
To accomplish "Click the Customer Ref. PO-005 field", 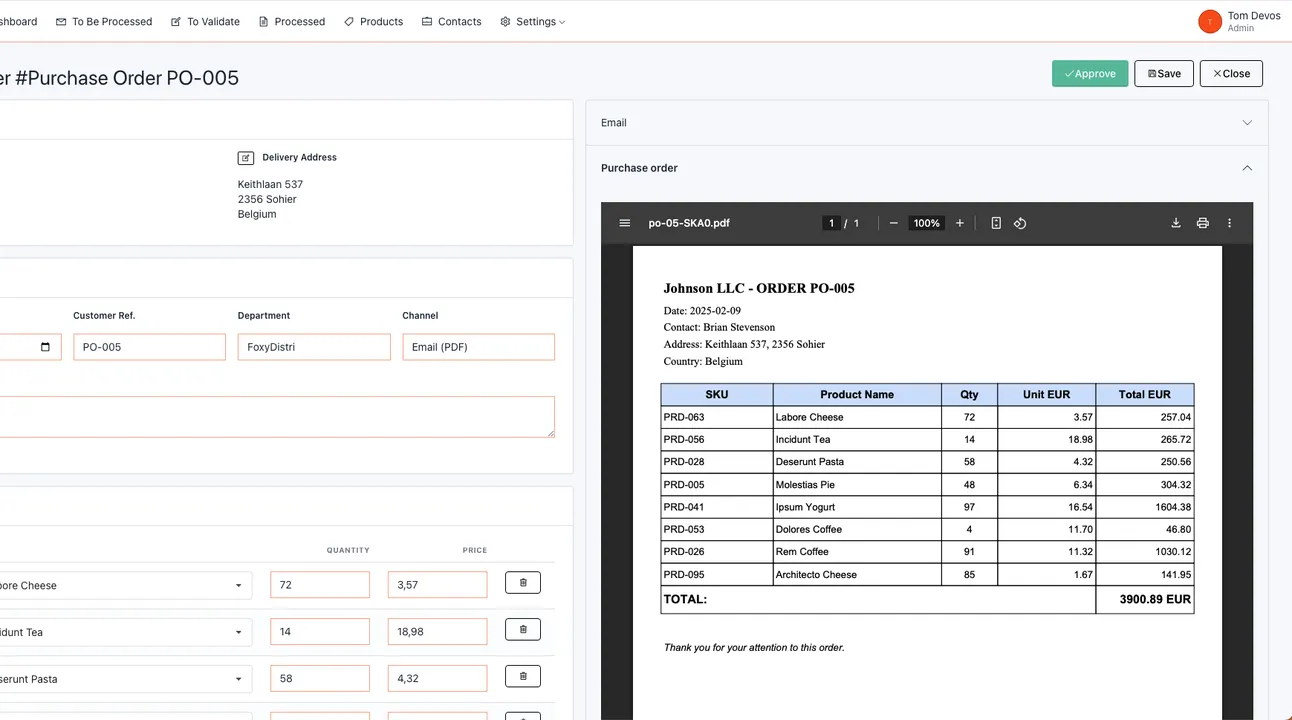I will point(149,347).
